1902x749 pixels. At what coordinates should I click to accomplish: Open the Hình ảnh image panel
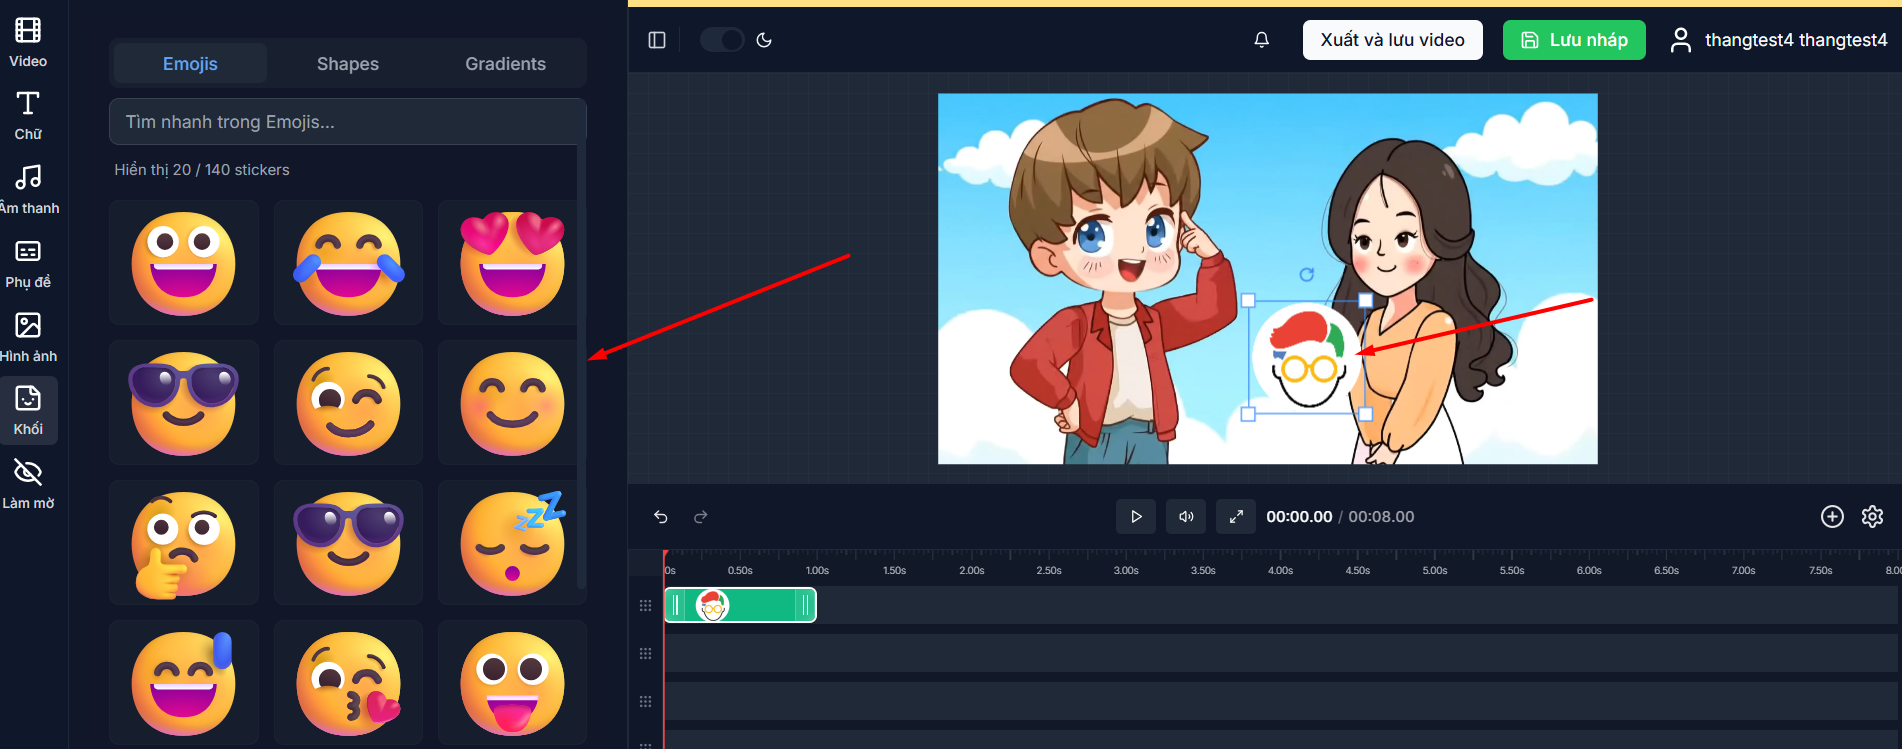[28, 338]
